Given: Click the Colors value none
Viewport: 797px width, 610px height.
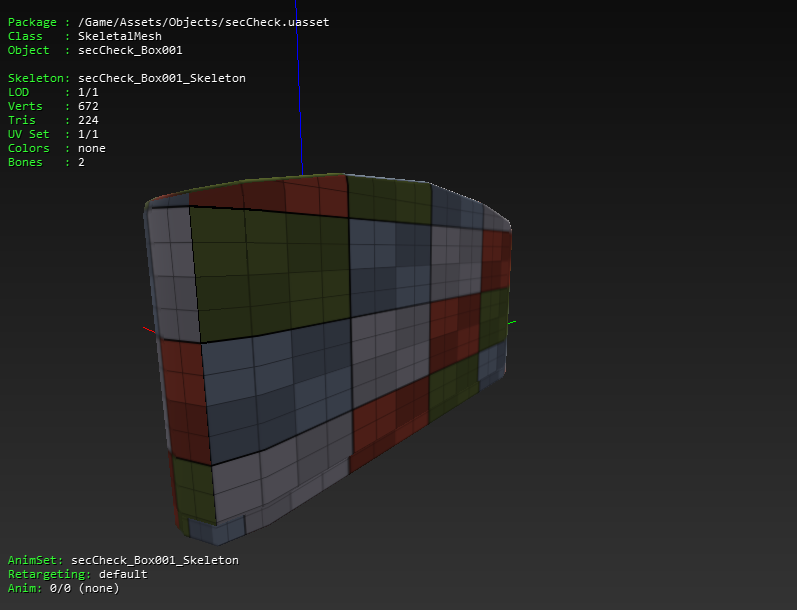Looking at the screenshot, I should (91, 148).
